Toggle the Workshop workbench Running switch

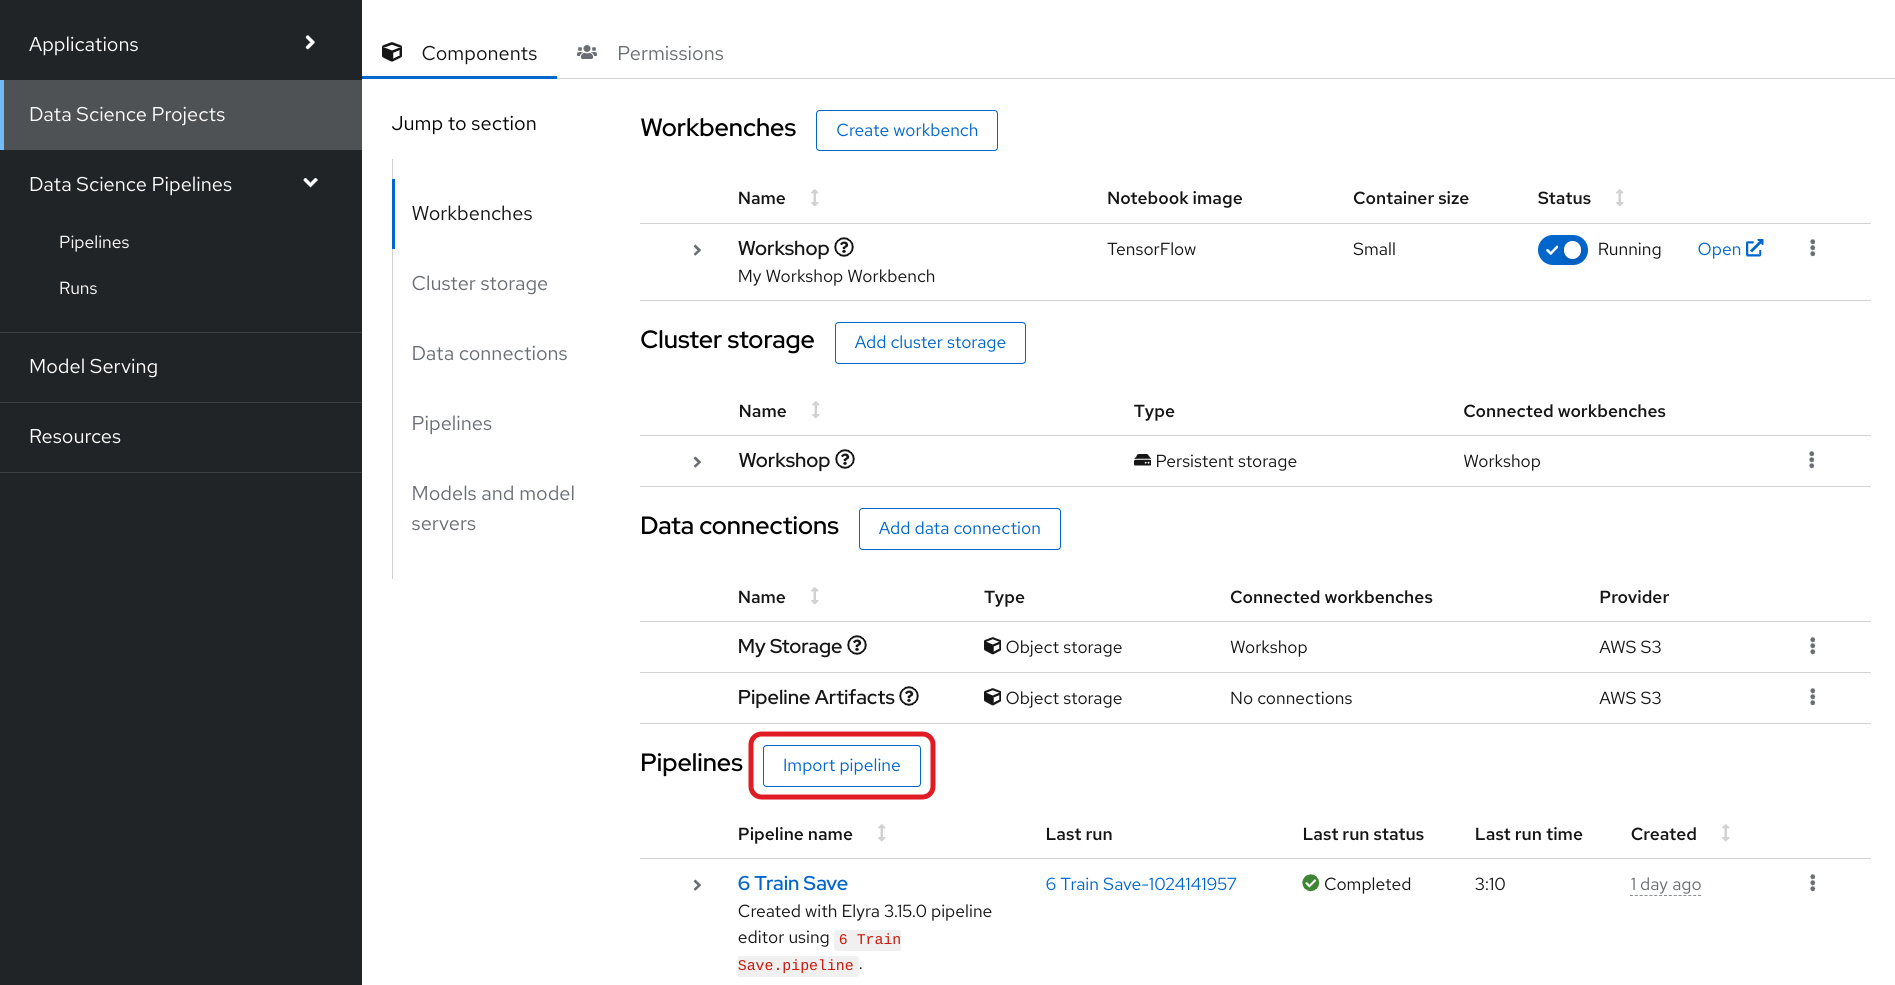point(1562,249)
